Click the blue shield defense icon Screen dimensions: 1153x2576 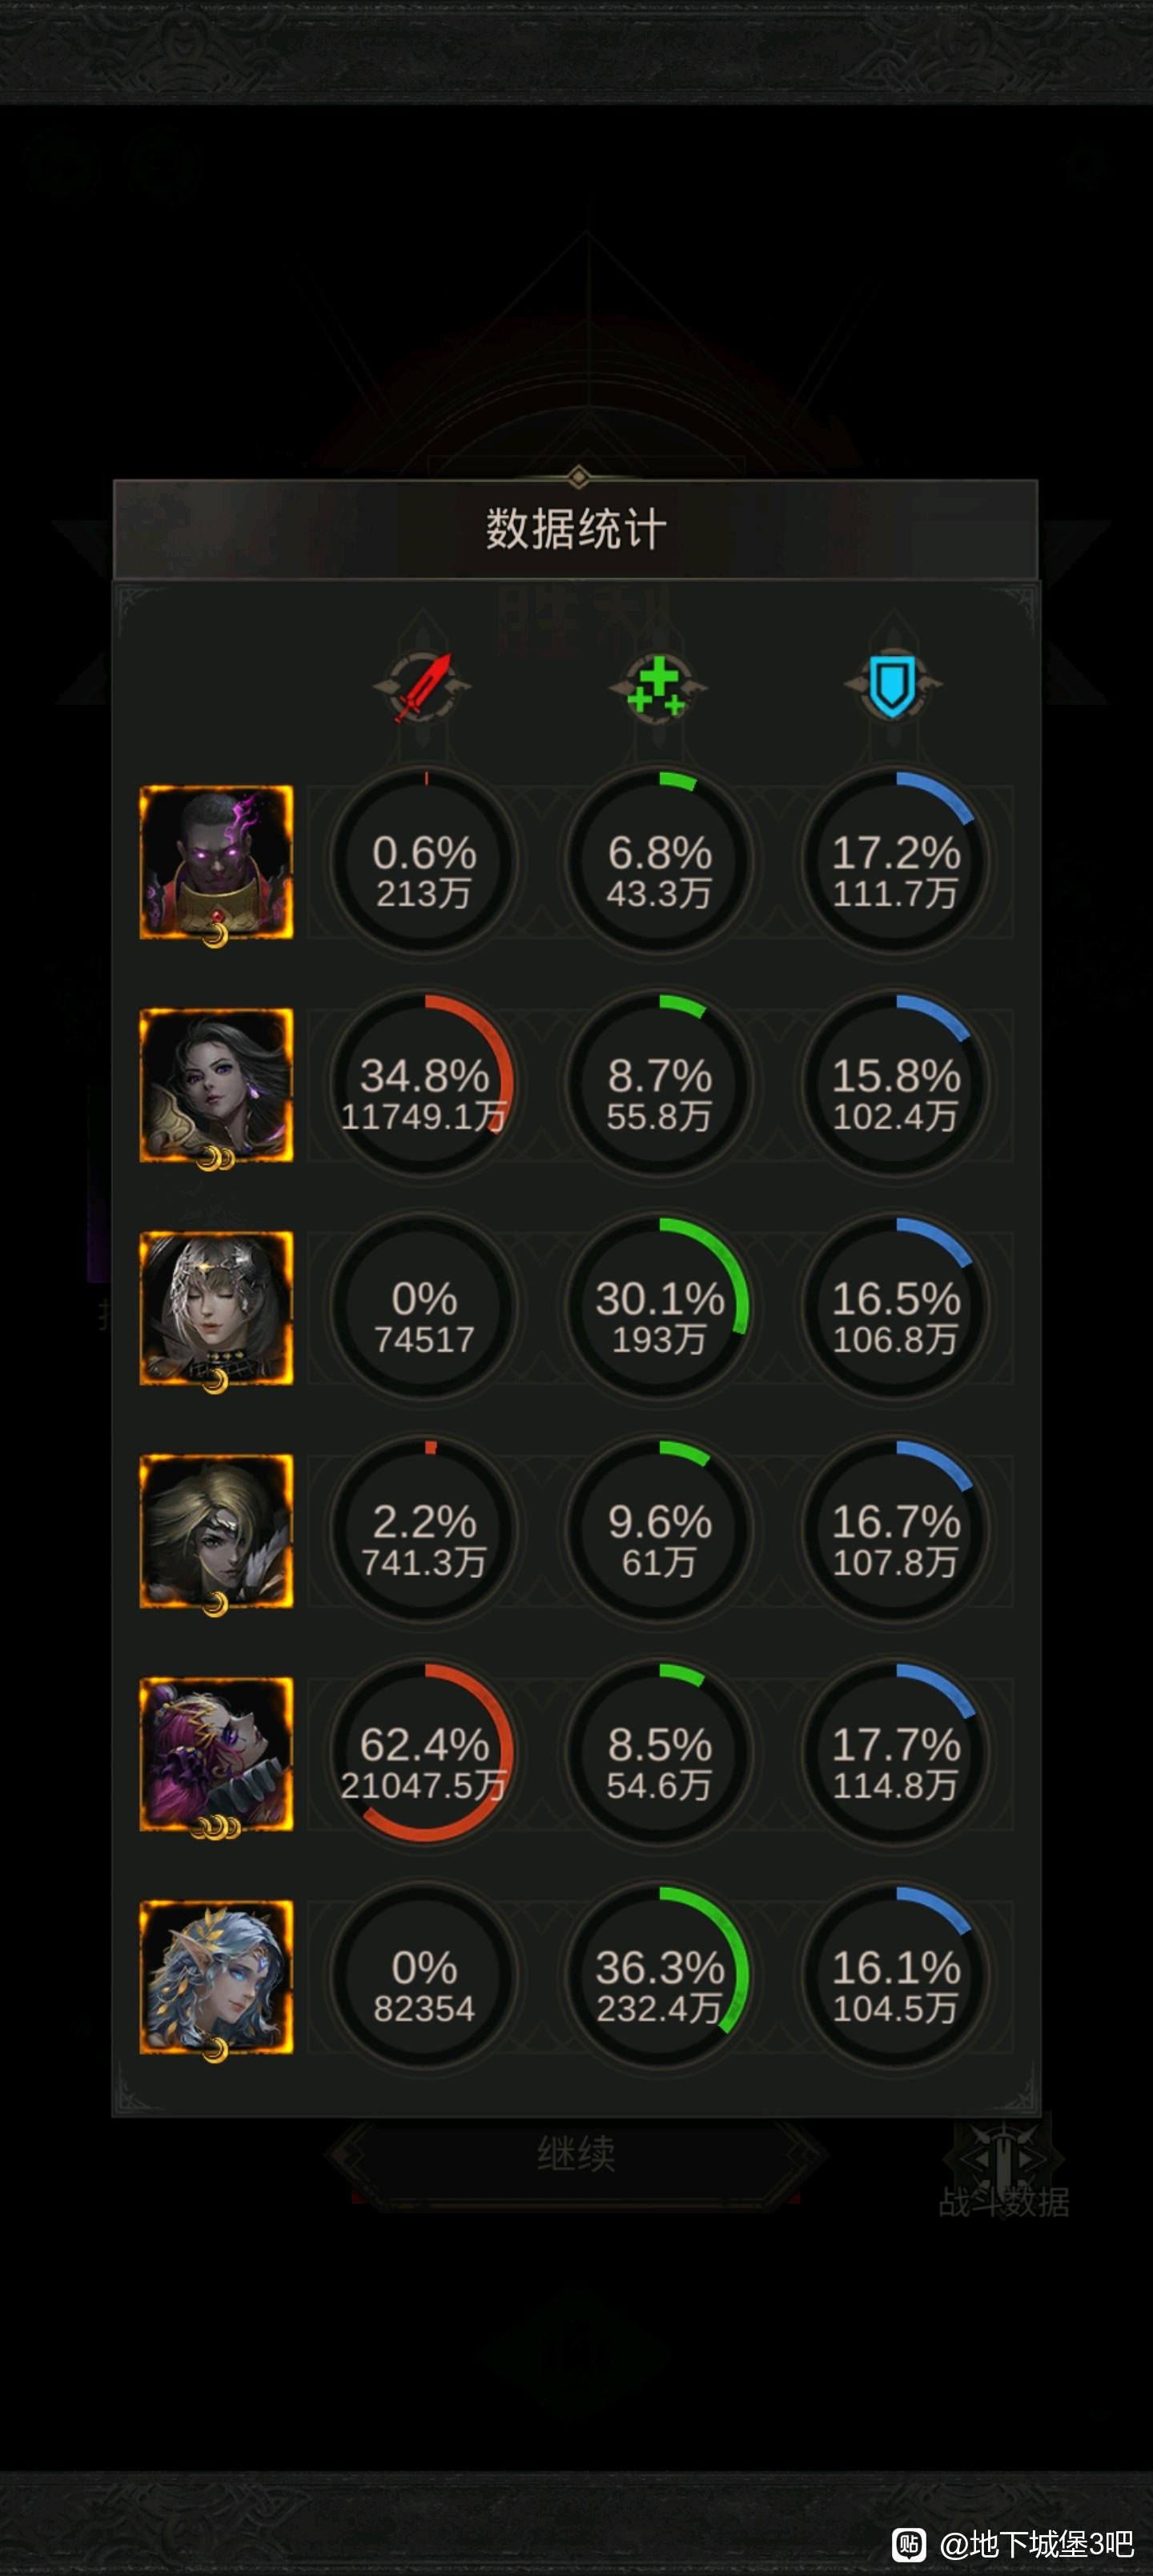(893, 687)
